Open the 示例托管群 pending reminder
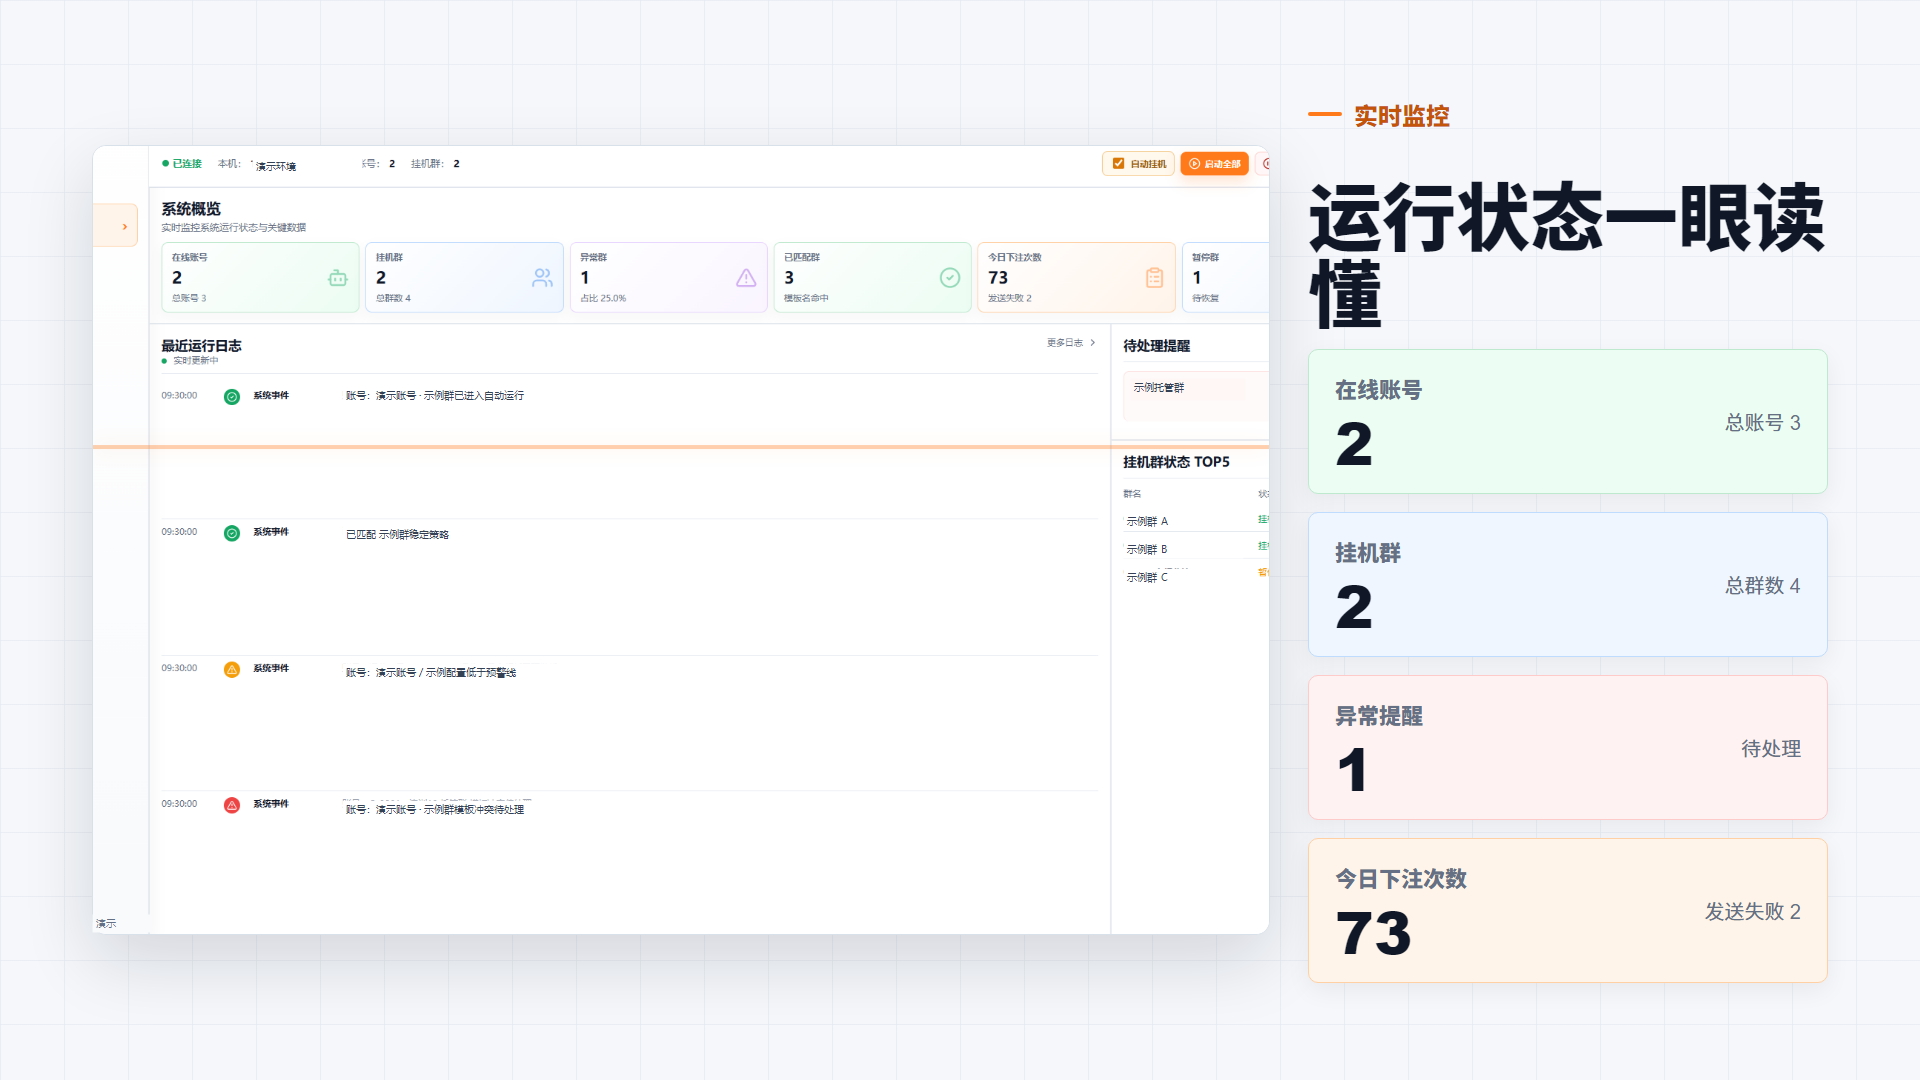Image resolution: width=1920 pixels, height=1080 pixels. coord(1196,395)
